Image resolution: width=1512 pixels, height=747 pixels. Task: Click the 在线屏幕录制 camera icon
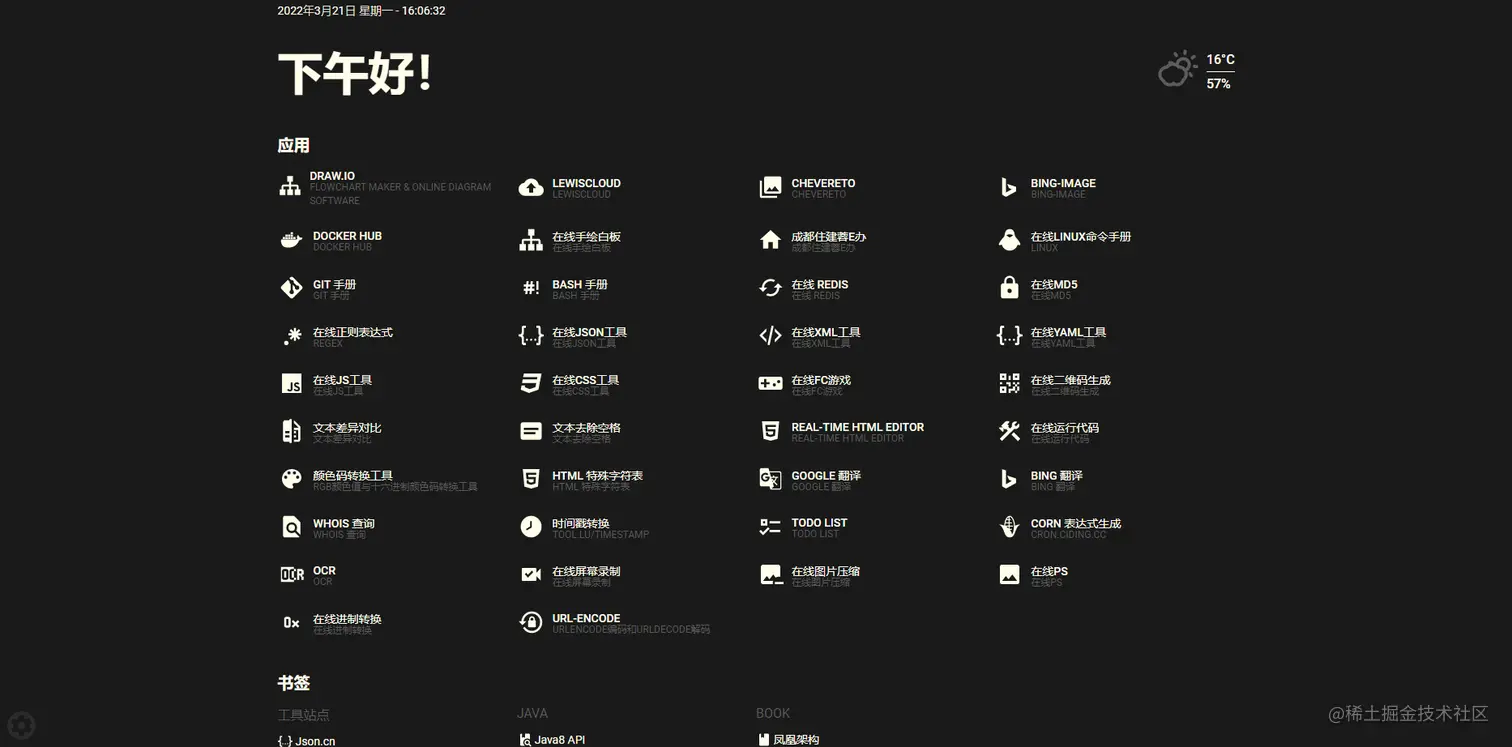(x=531, y=575)
